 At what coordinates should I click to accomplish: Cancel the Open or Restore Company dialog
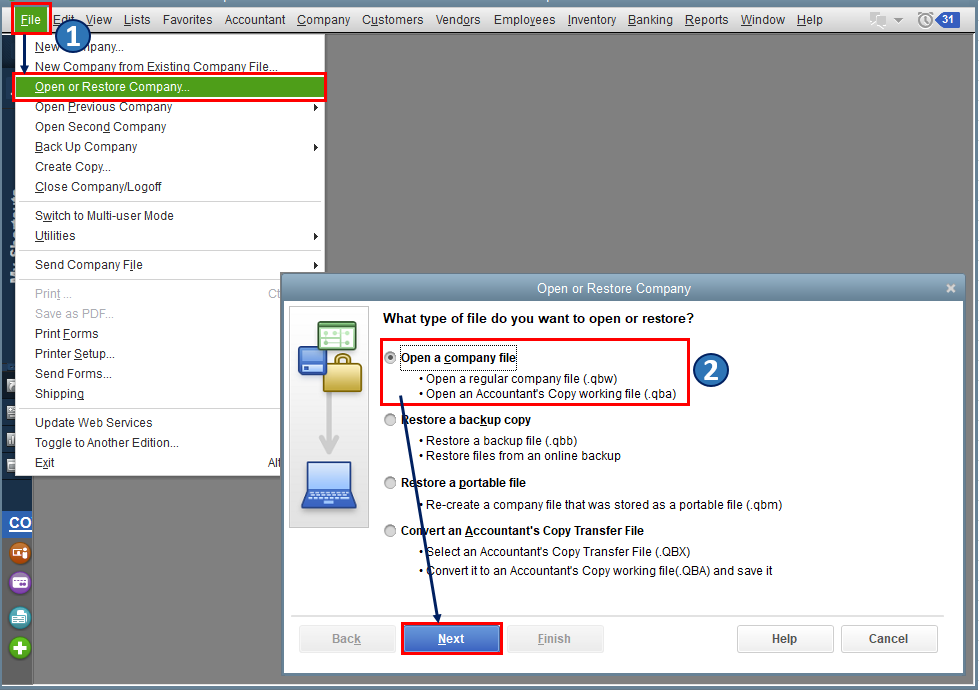[x=888, y=638]
